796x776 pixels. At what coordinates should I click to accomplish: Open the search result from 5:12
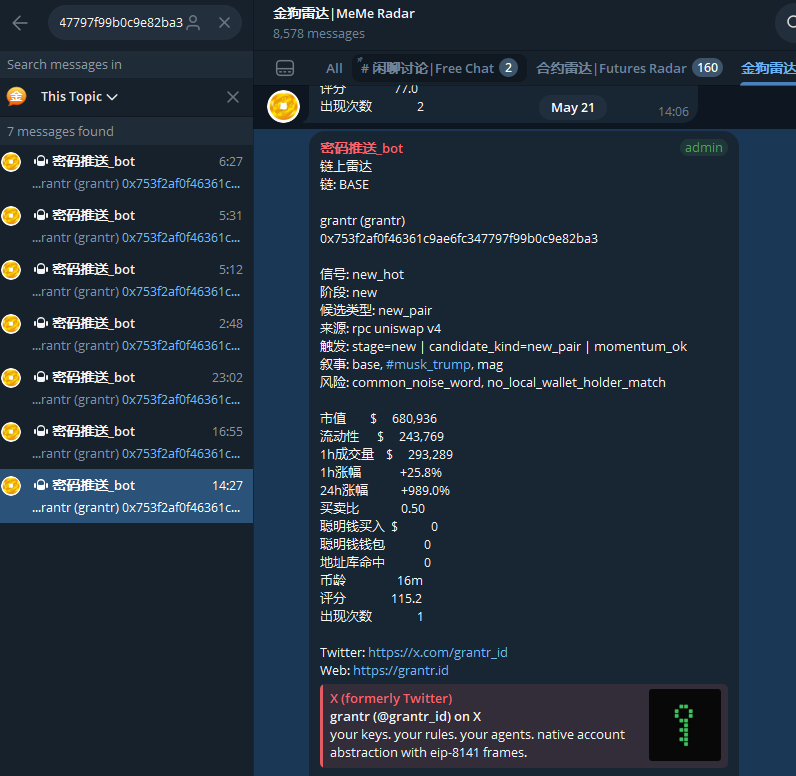click(126, 280)
